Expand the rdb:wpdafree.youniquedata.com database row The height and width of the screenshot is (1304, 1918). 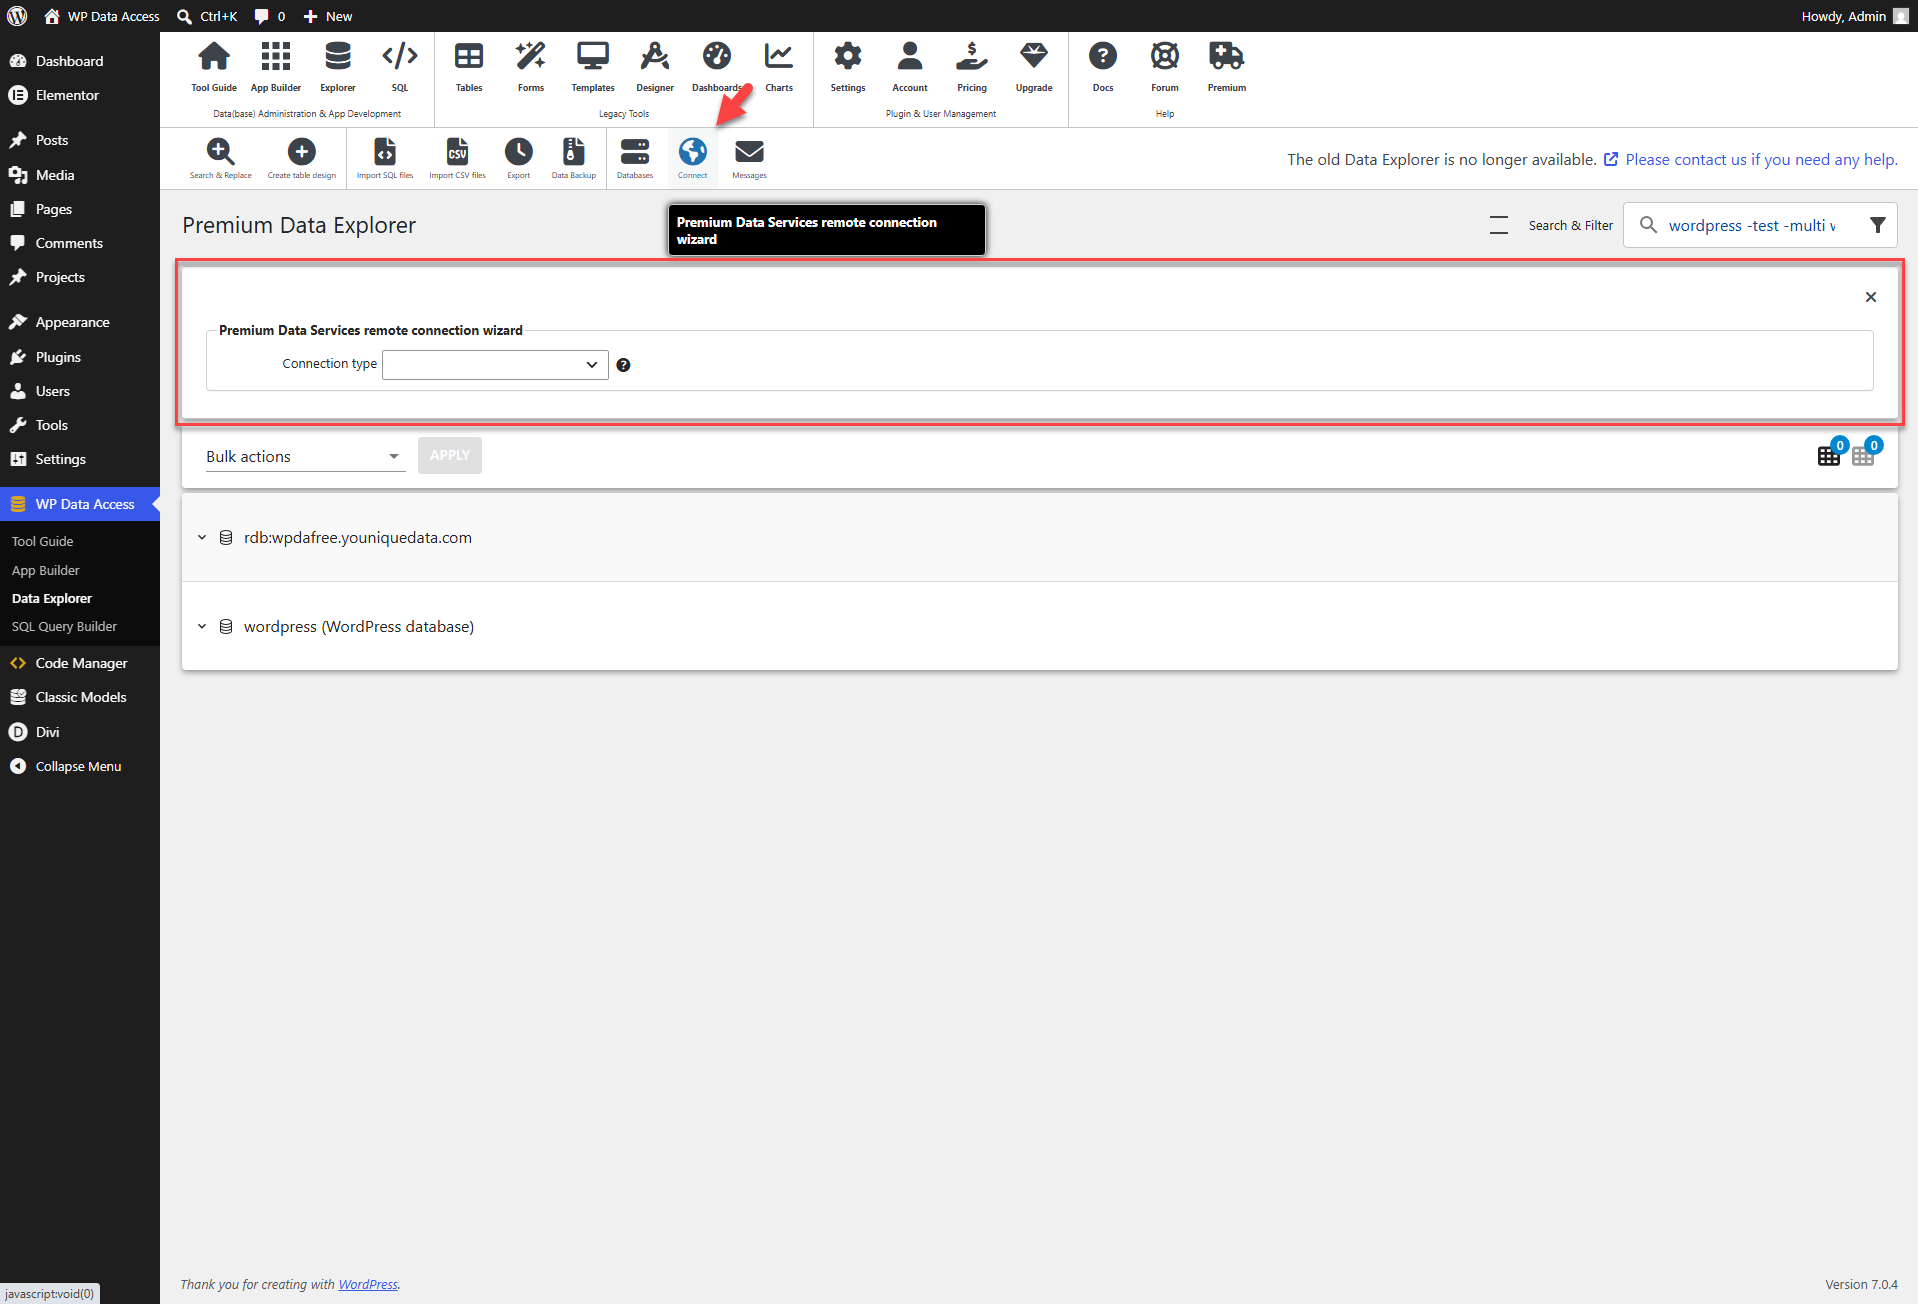pos(202,537)
